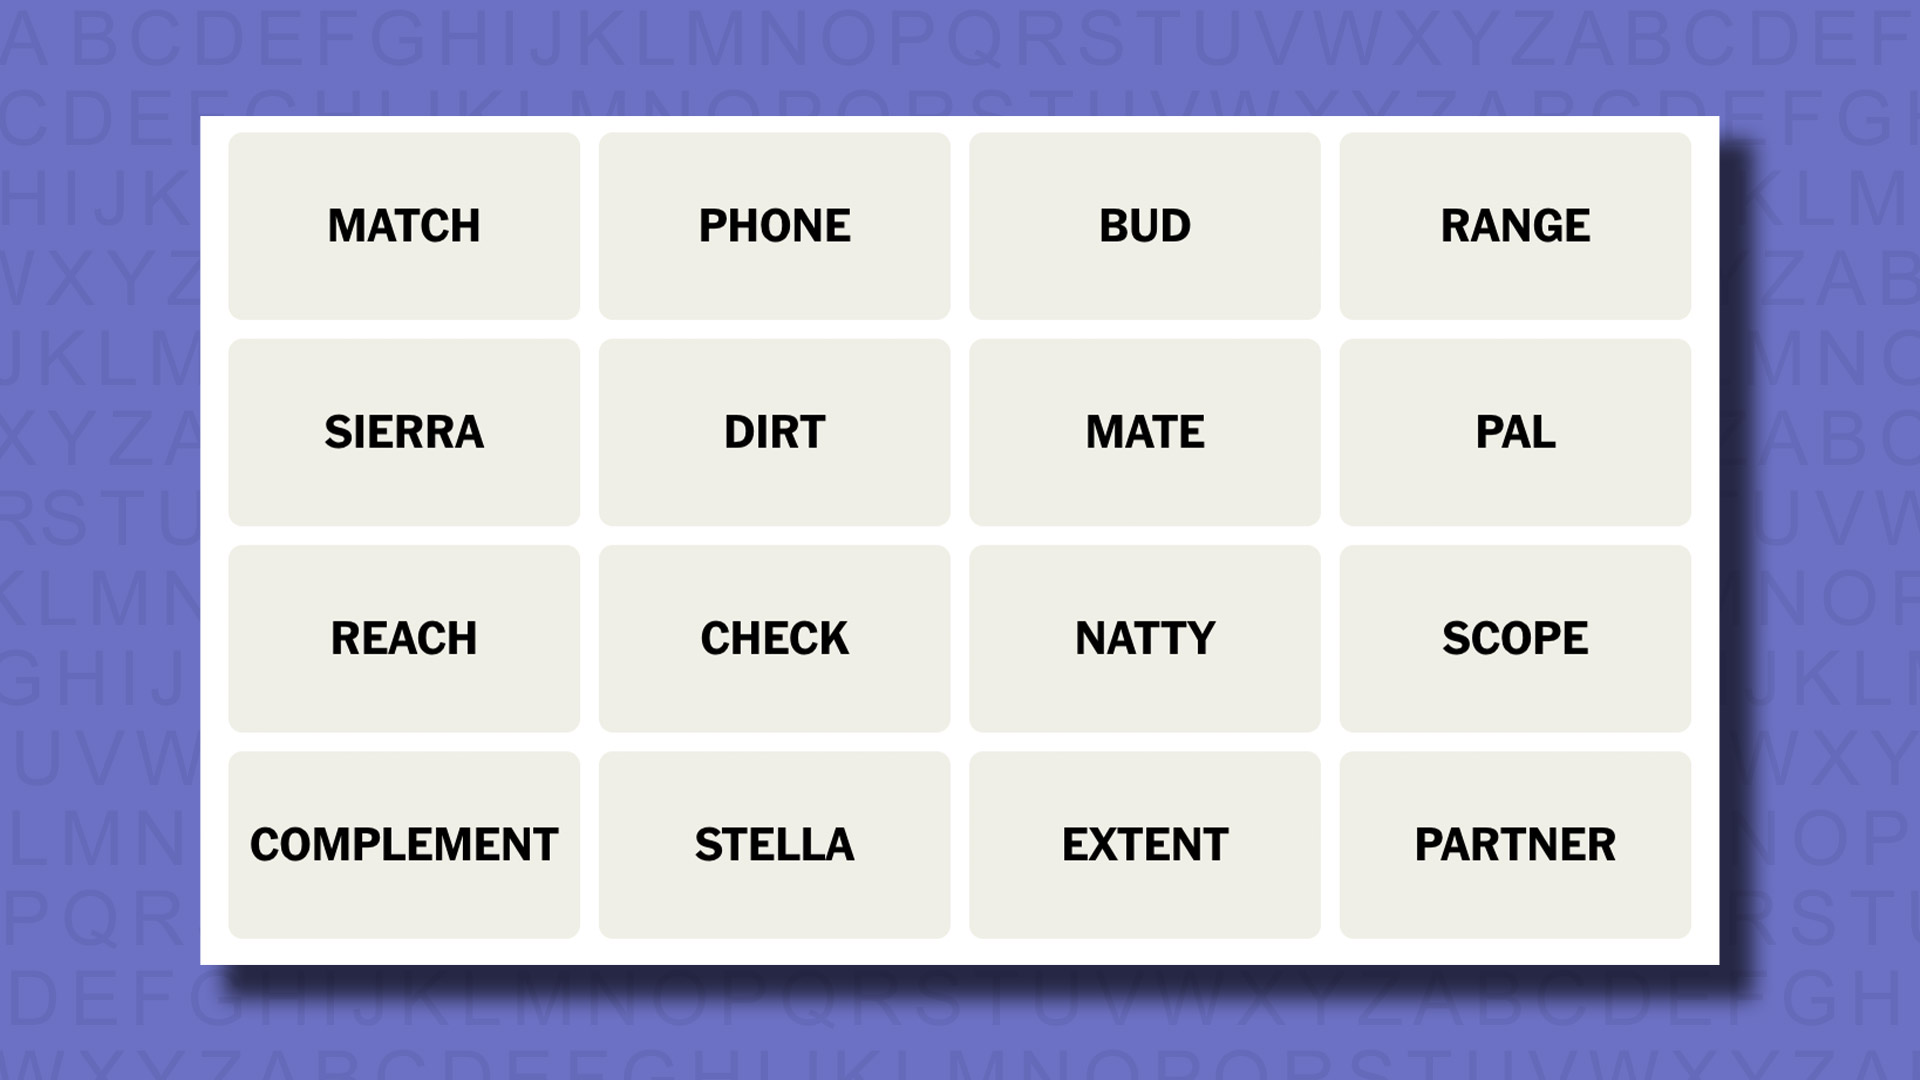Select the STELLA card
This screenshot has height=1080, width=1920.
coord(774,843)
